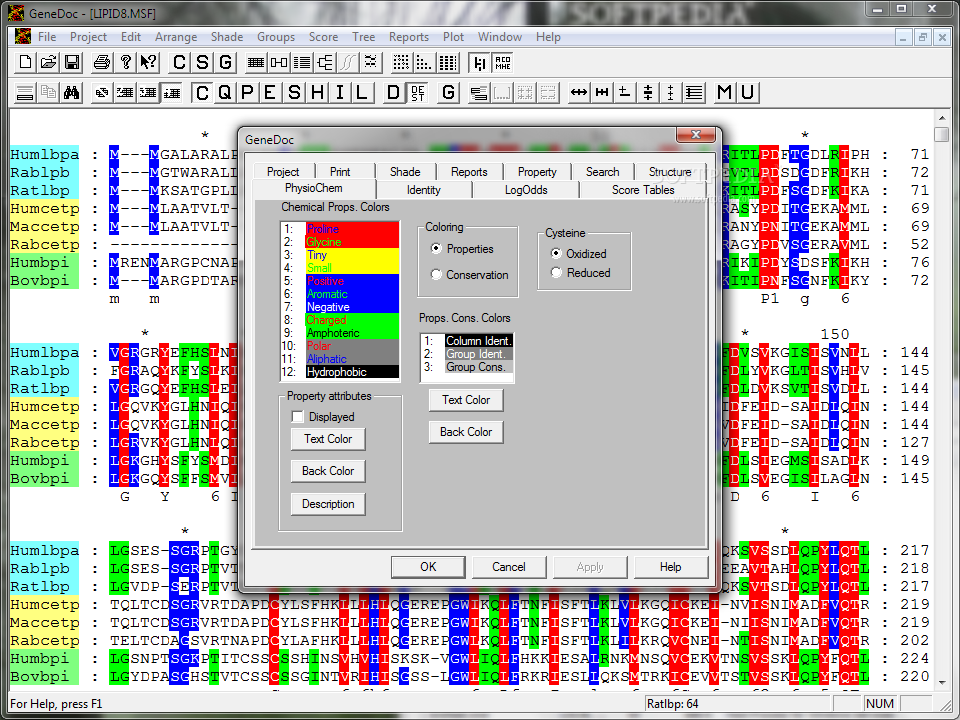Image resolution: width=960 pixels, height=720 pixels.
Task: Click the vertical scrollbar down arrow
Action: pyautogui.click(x=942, y=683)
